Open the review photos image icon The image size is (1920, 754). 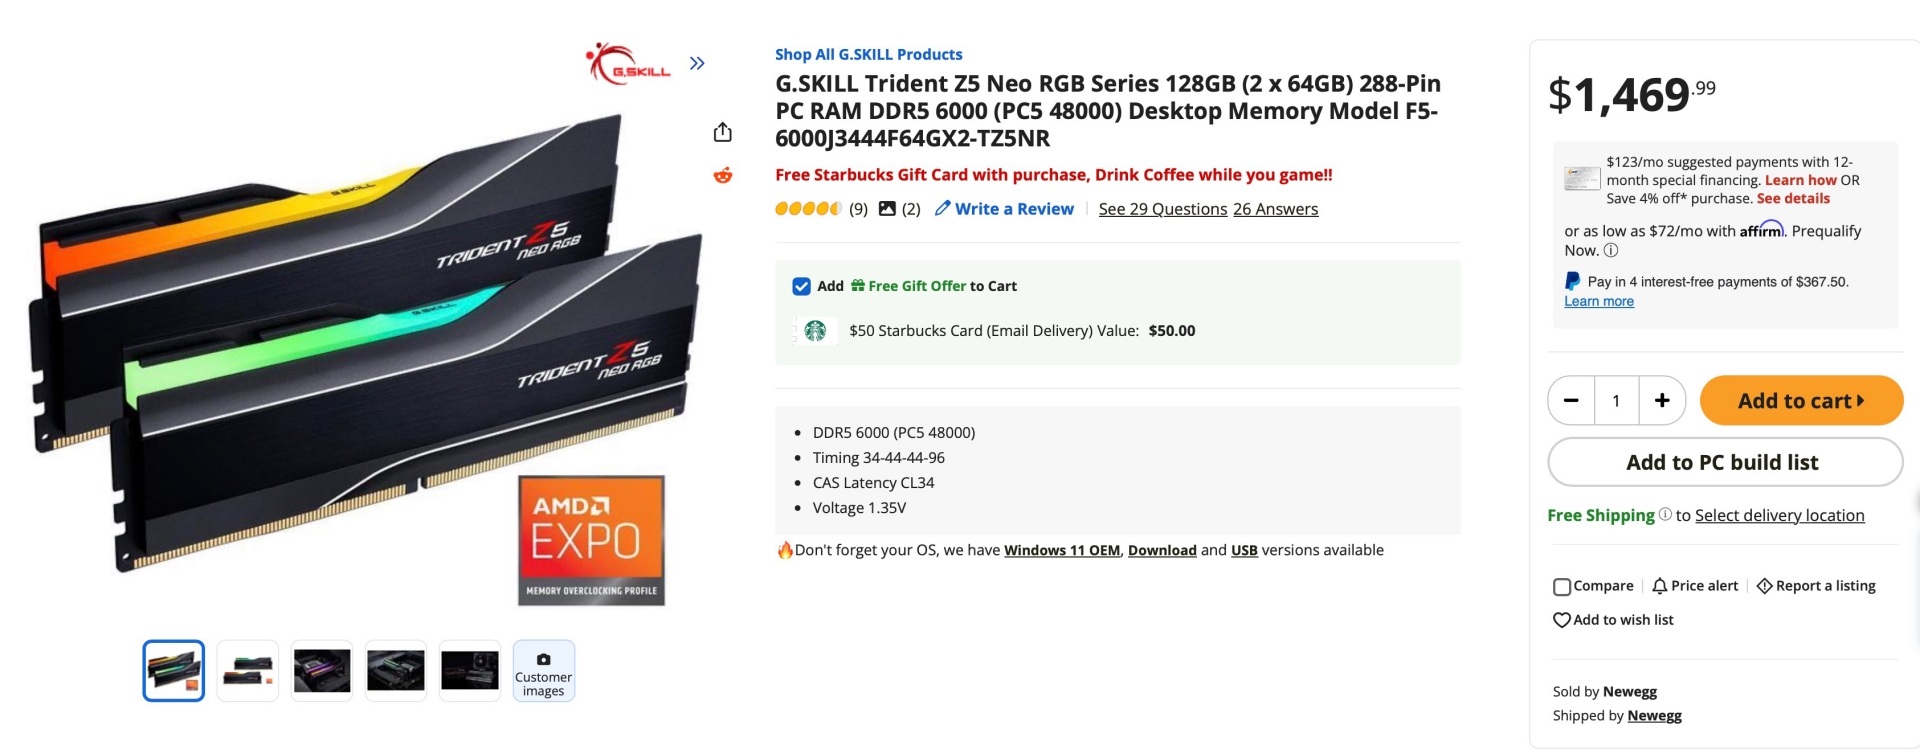887,208
